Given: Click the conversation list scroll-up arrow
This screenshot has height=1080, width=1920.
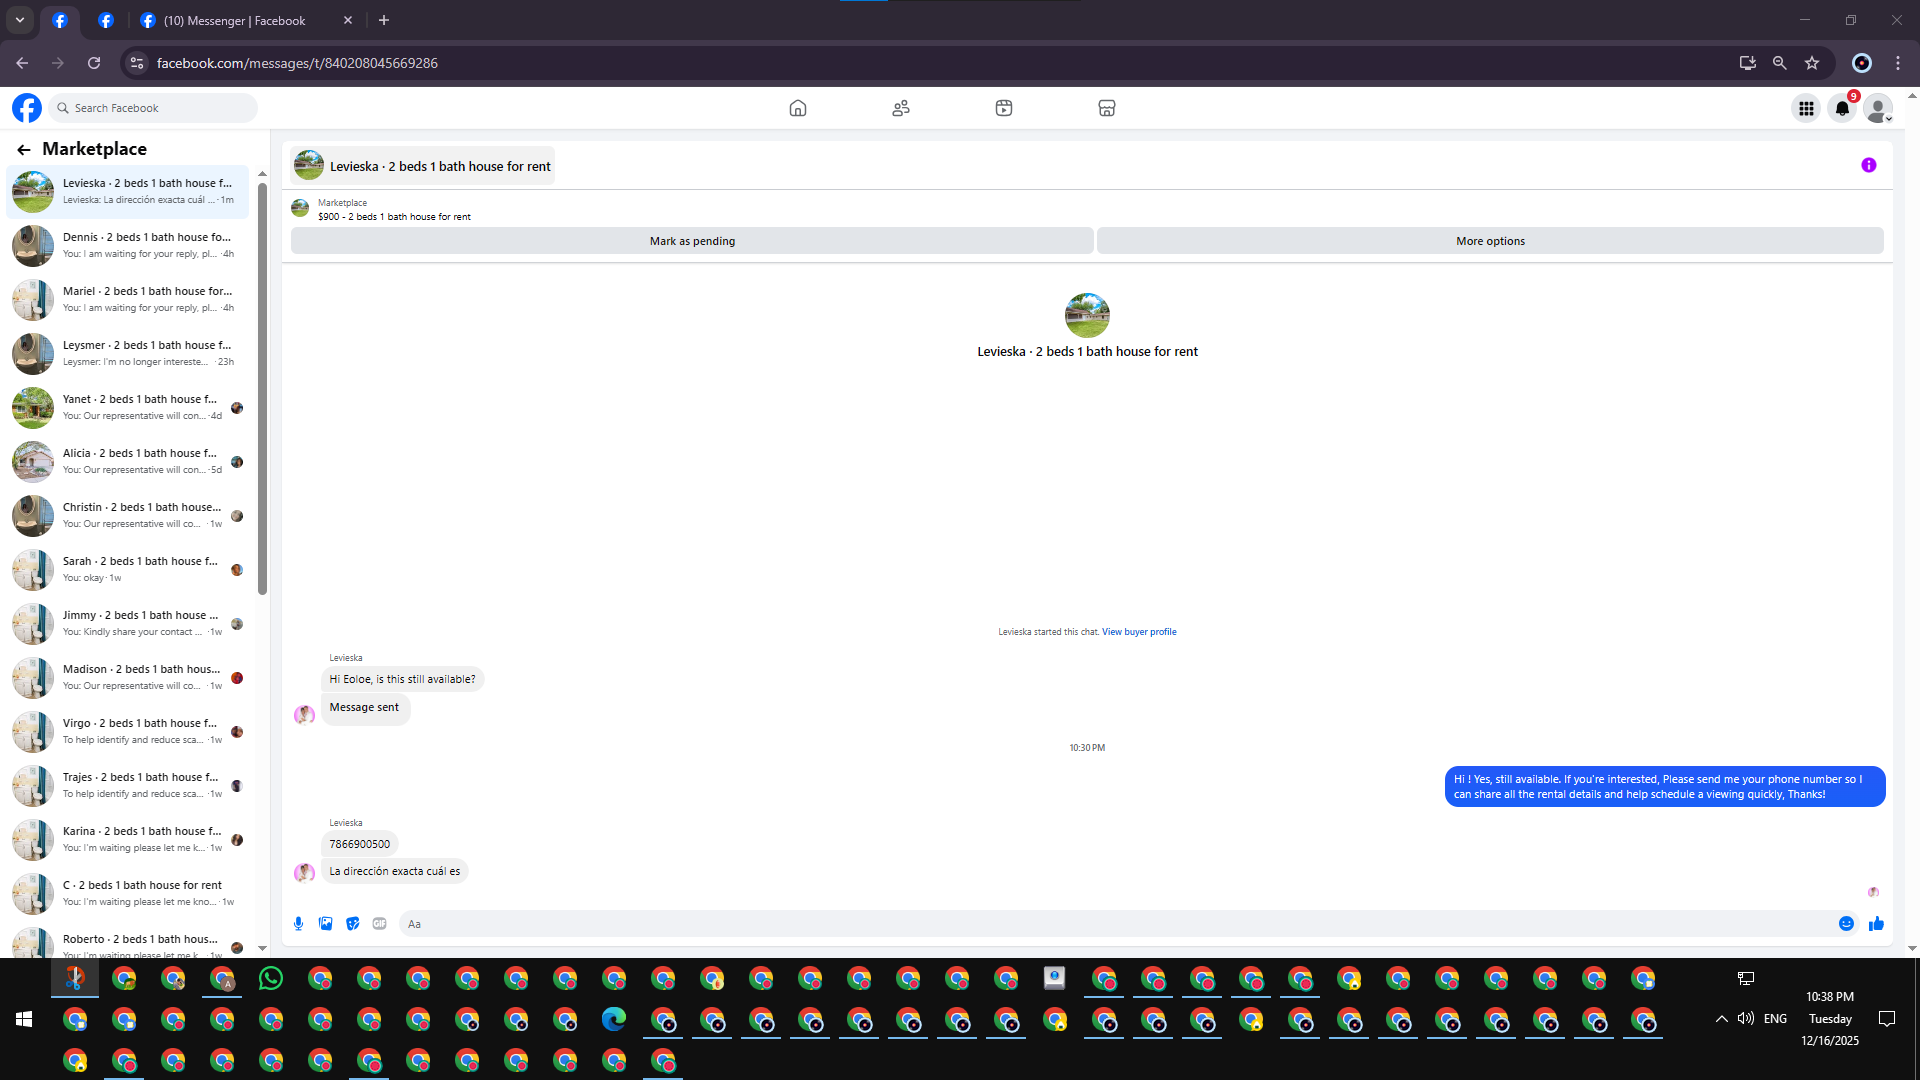Looking at the screenshot, I should click(262, 174).
